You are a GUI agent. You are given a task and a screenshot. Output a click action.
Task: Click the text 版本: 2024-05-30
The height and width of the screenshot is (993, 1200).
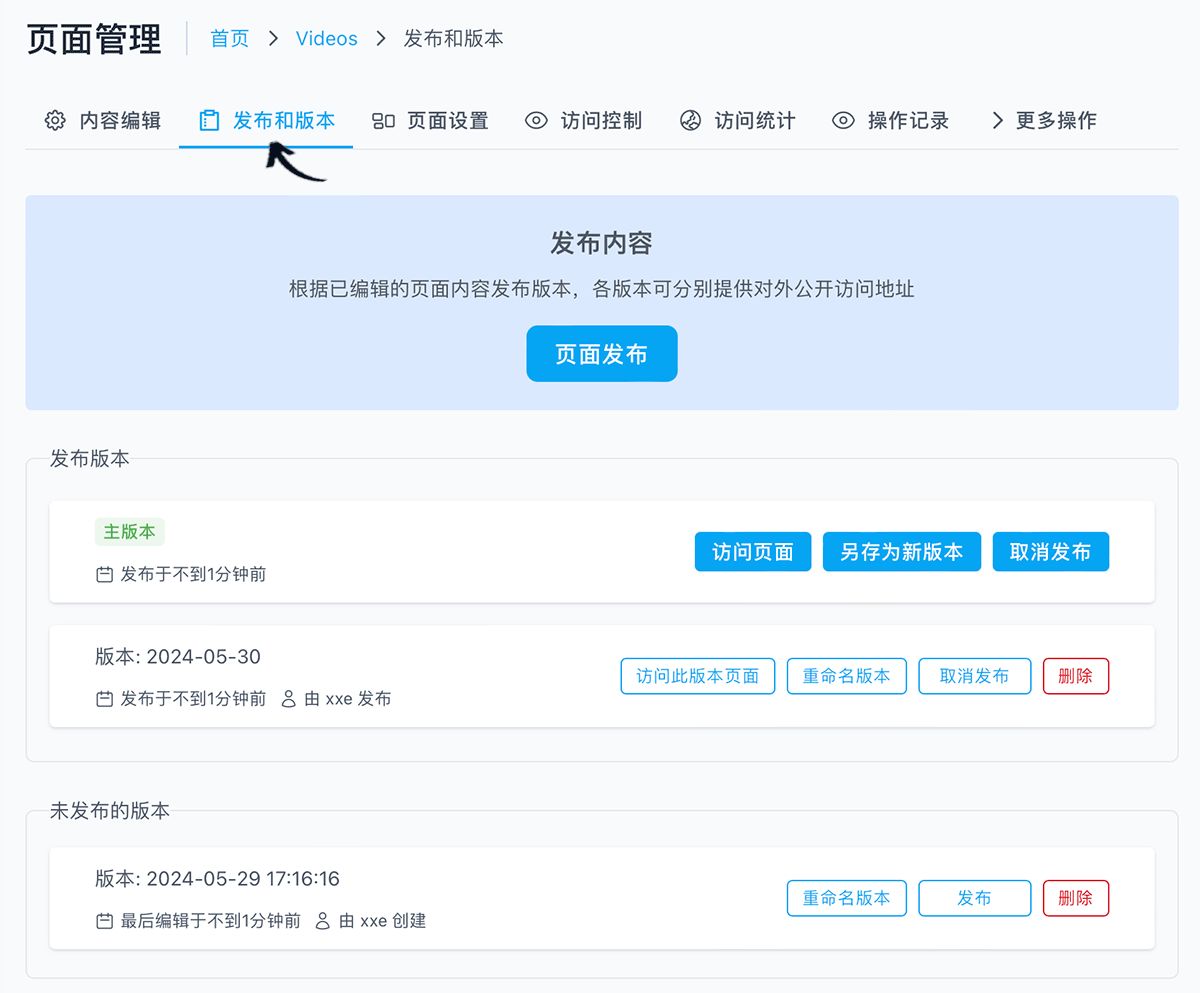(178, 657)
